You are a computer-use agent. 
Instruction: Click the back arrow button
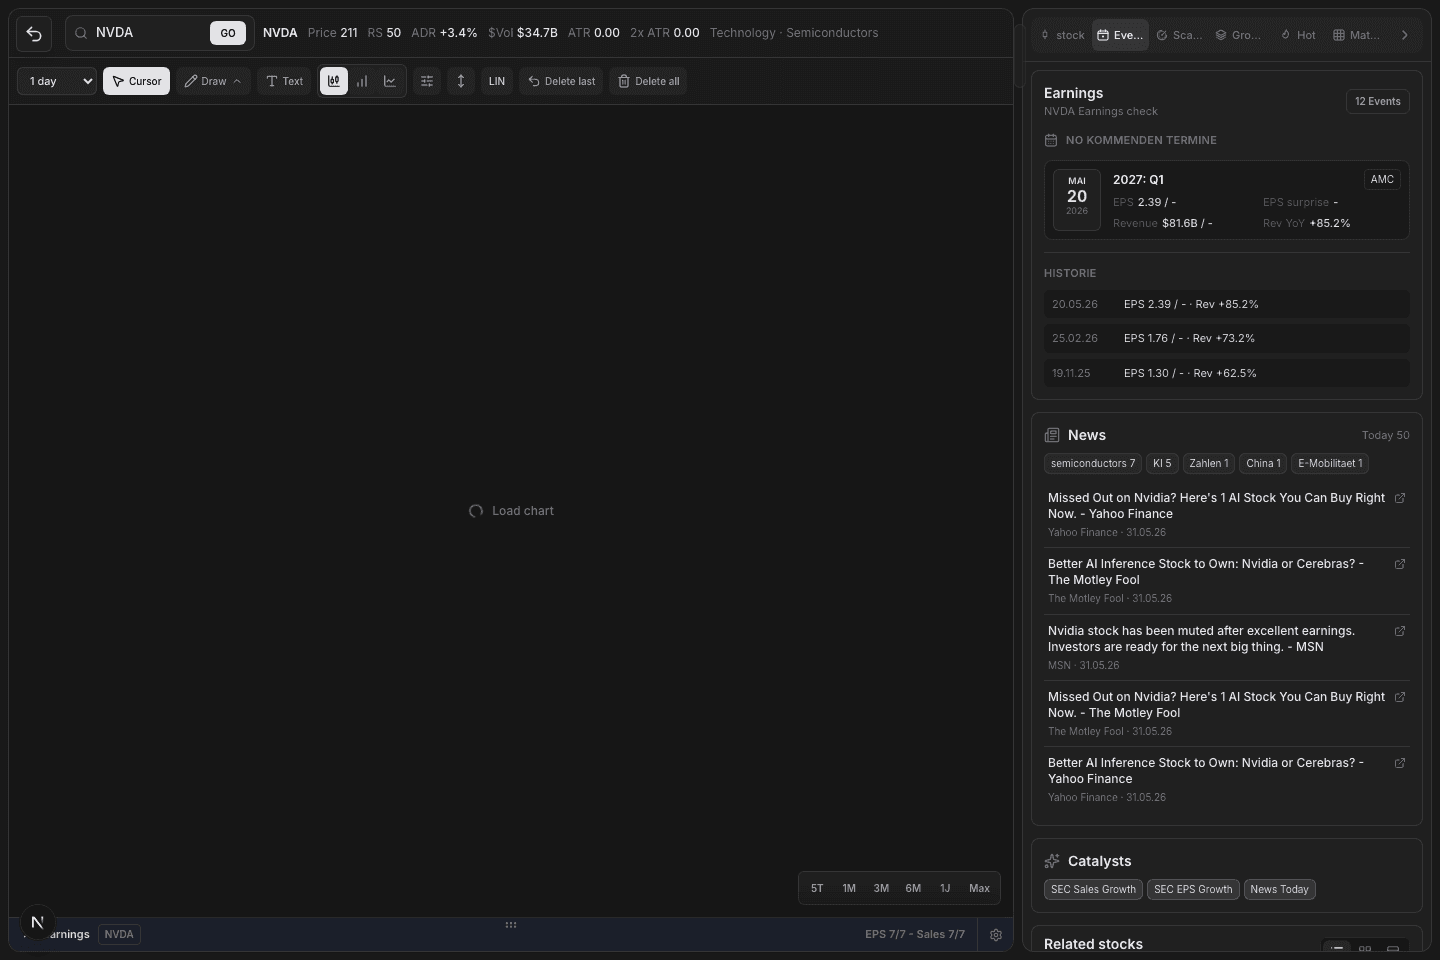(34, 33)
